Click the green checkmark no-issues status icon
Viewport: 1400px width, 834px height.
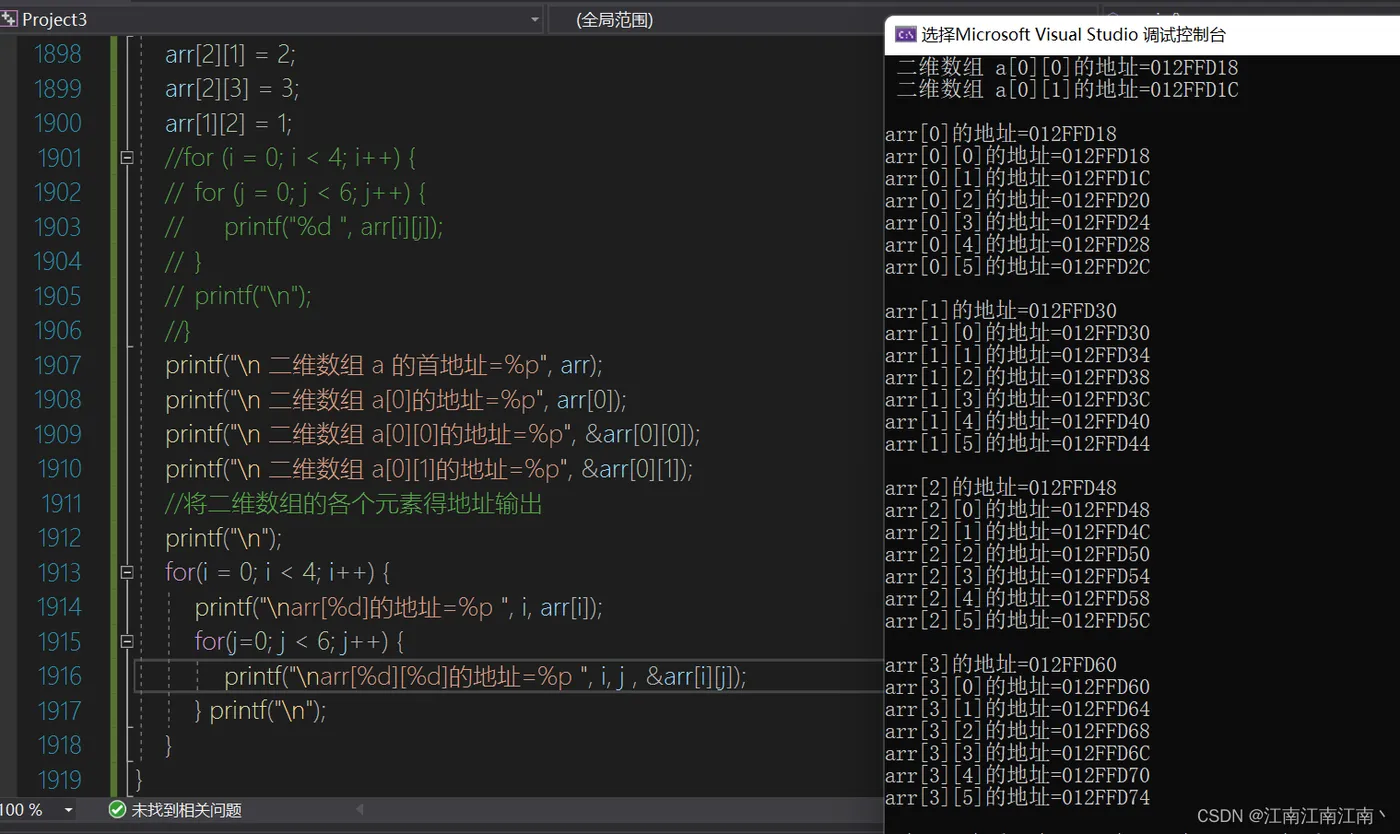click(x=117, y=810)
